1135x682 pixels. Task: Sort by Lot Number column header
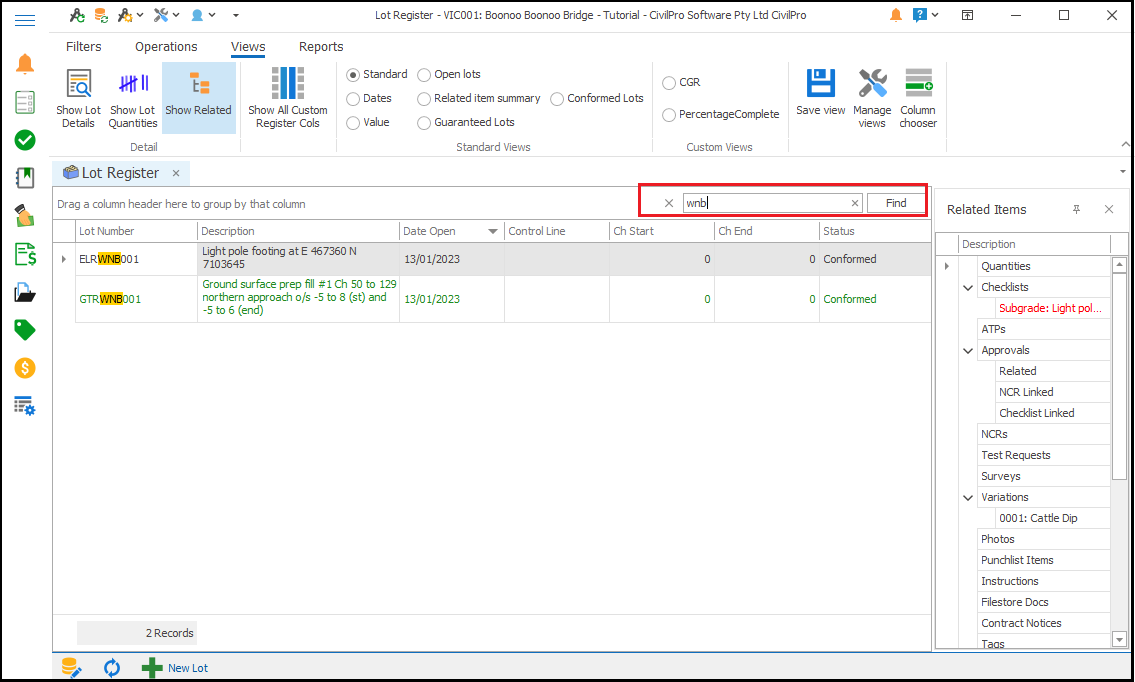tap(136, 231)
